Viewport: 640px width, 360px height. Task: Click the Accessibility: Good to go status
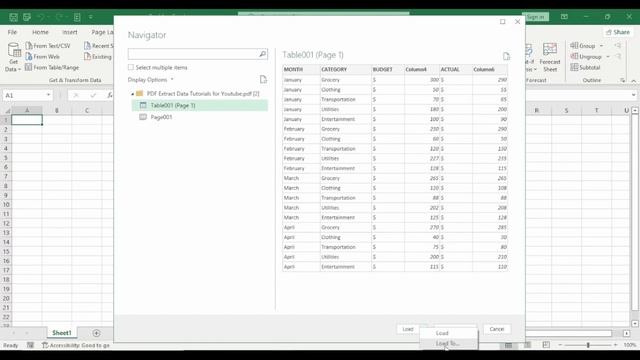pyautogui.click(x=76, y=345)
